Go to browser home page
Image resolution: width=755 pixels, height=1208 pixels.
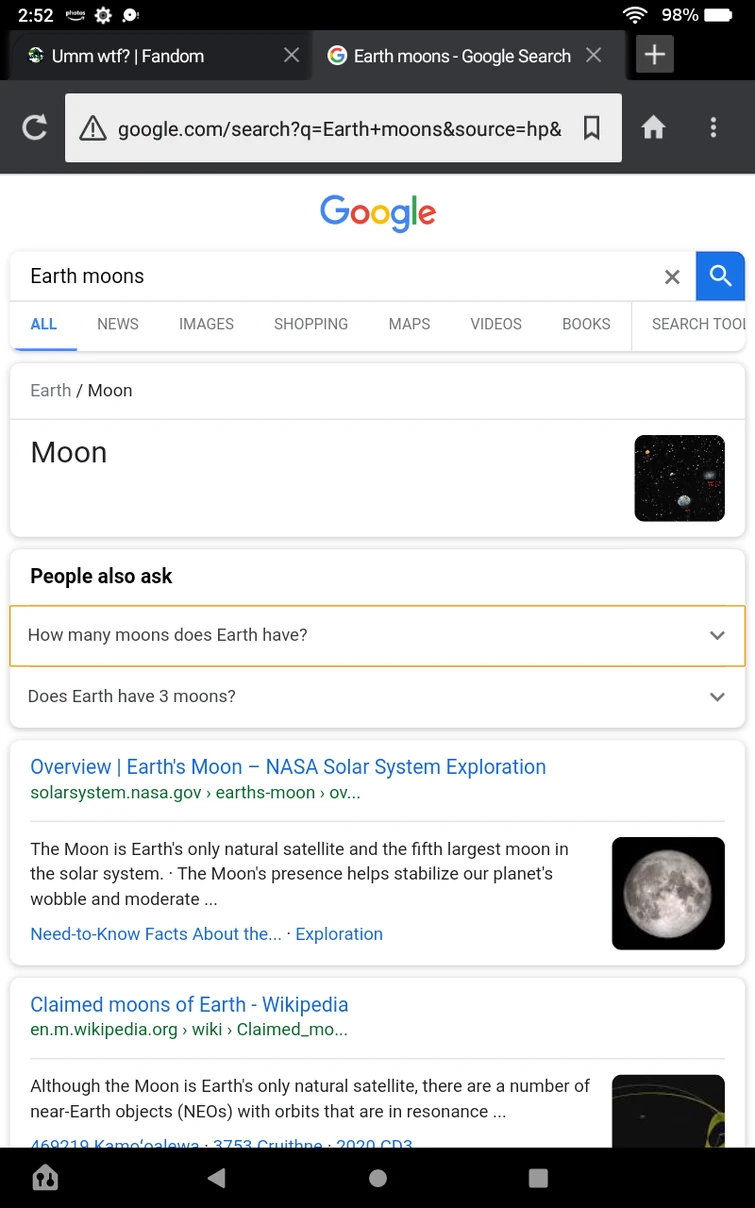(653, 128)
